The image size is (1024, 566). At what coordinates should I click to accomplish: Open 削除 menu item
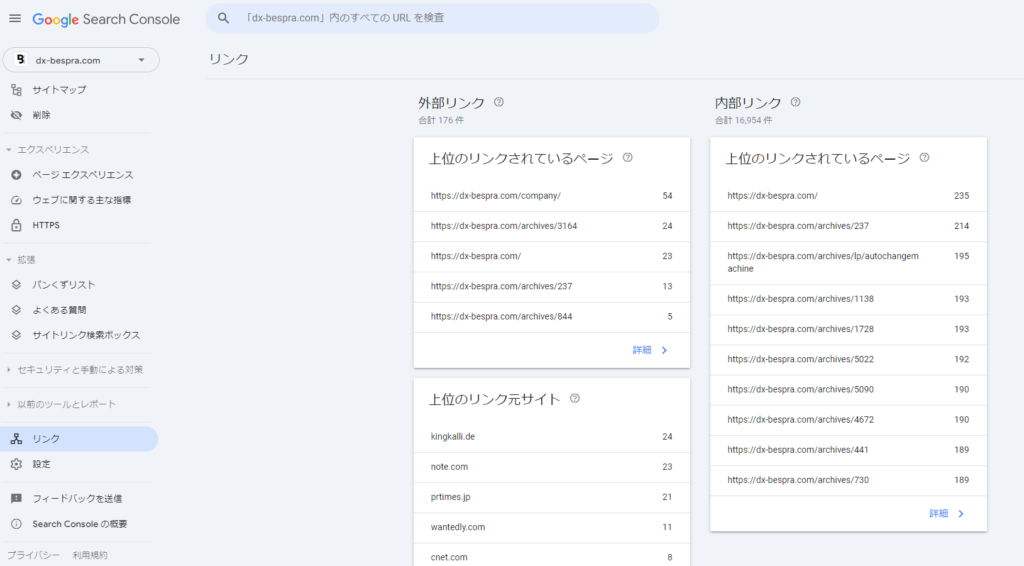click(x=79, y=115)
